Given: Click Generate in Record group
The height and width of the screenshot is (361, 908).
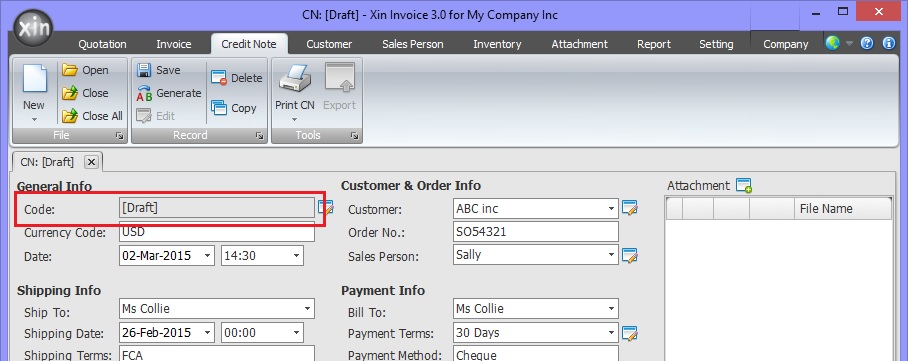Looking at the screenshot, I should pos(169,93).
